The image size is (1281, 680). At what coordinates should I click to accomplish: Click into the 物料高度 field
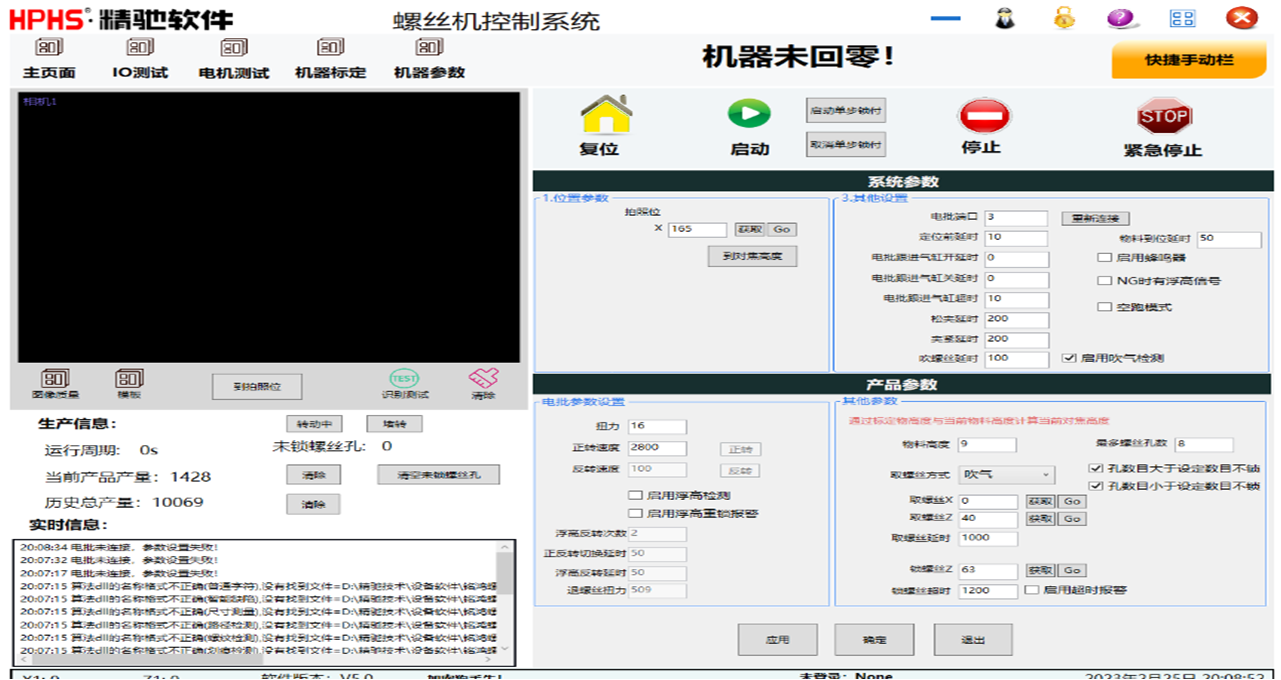tap(987, 445)
